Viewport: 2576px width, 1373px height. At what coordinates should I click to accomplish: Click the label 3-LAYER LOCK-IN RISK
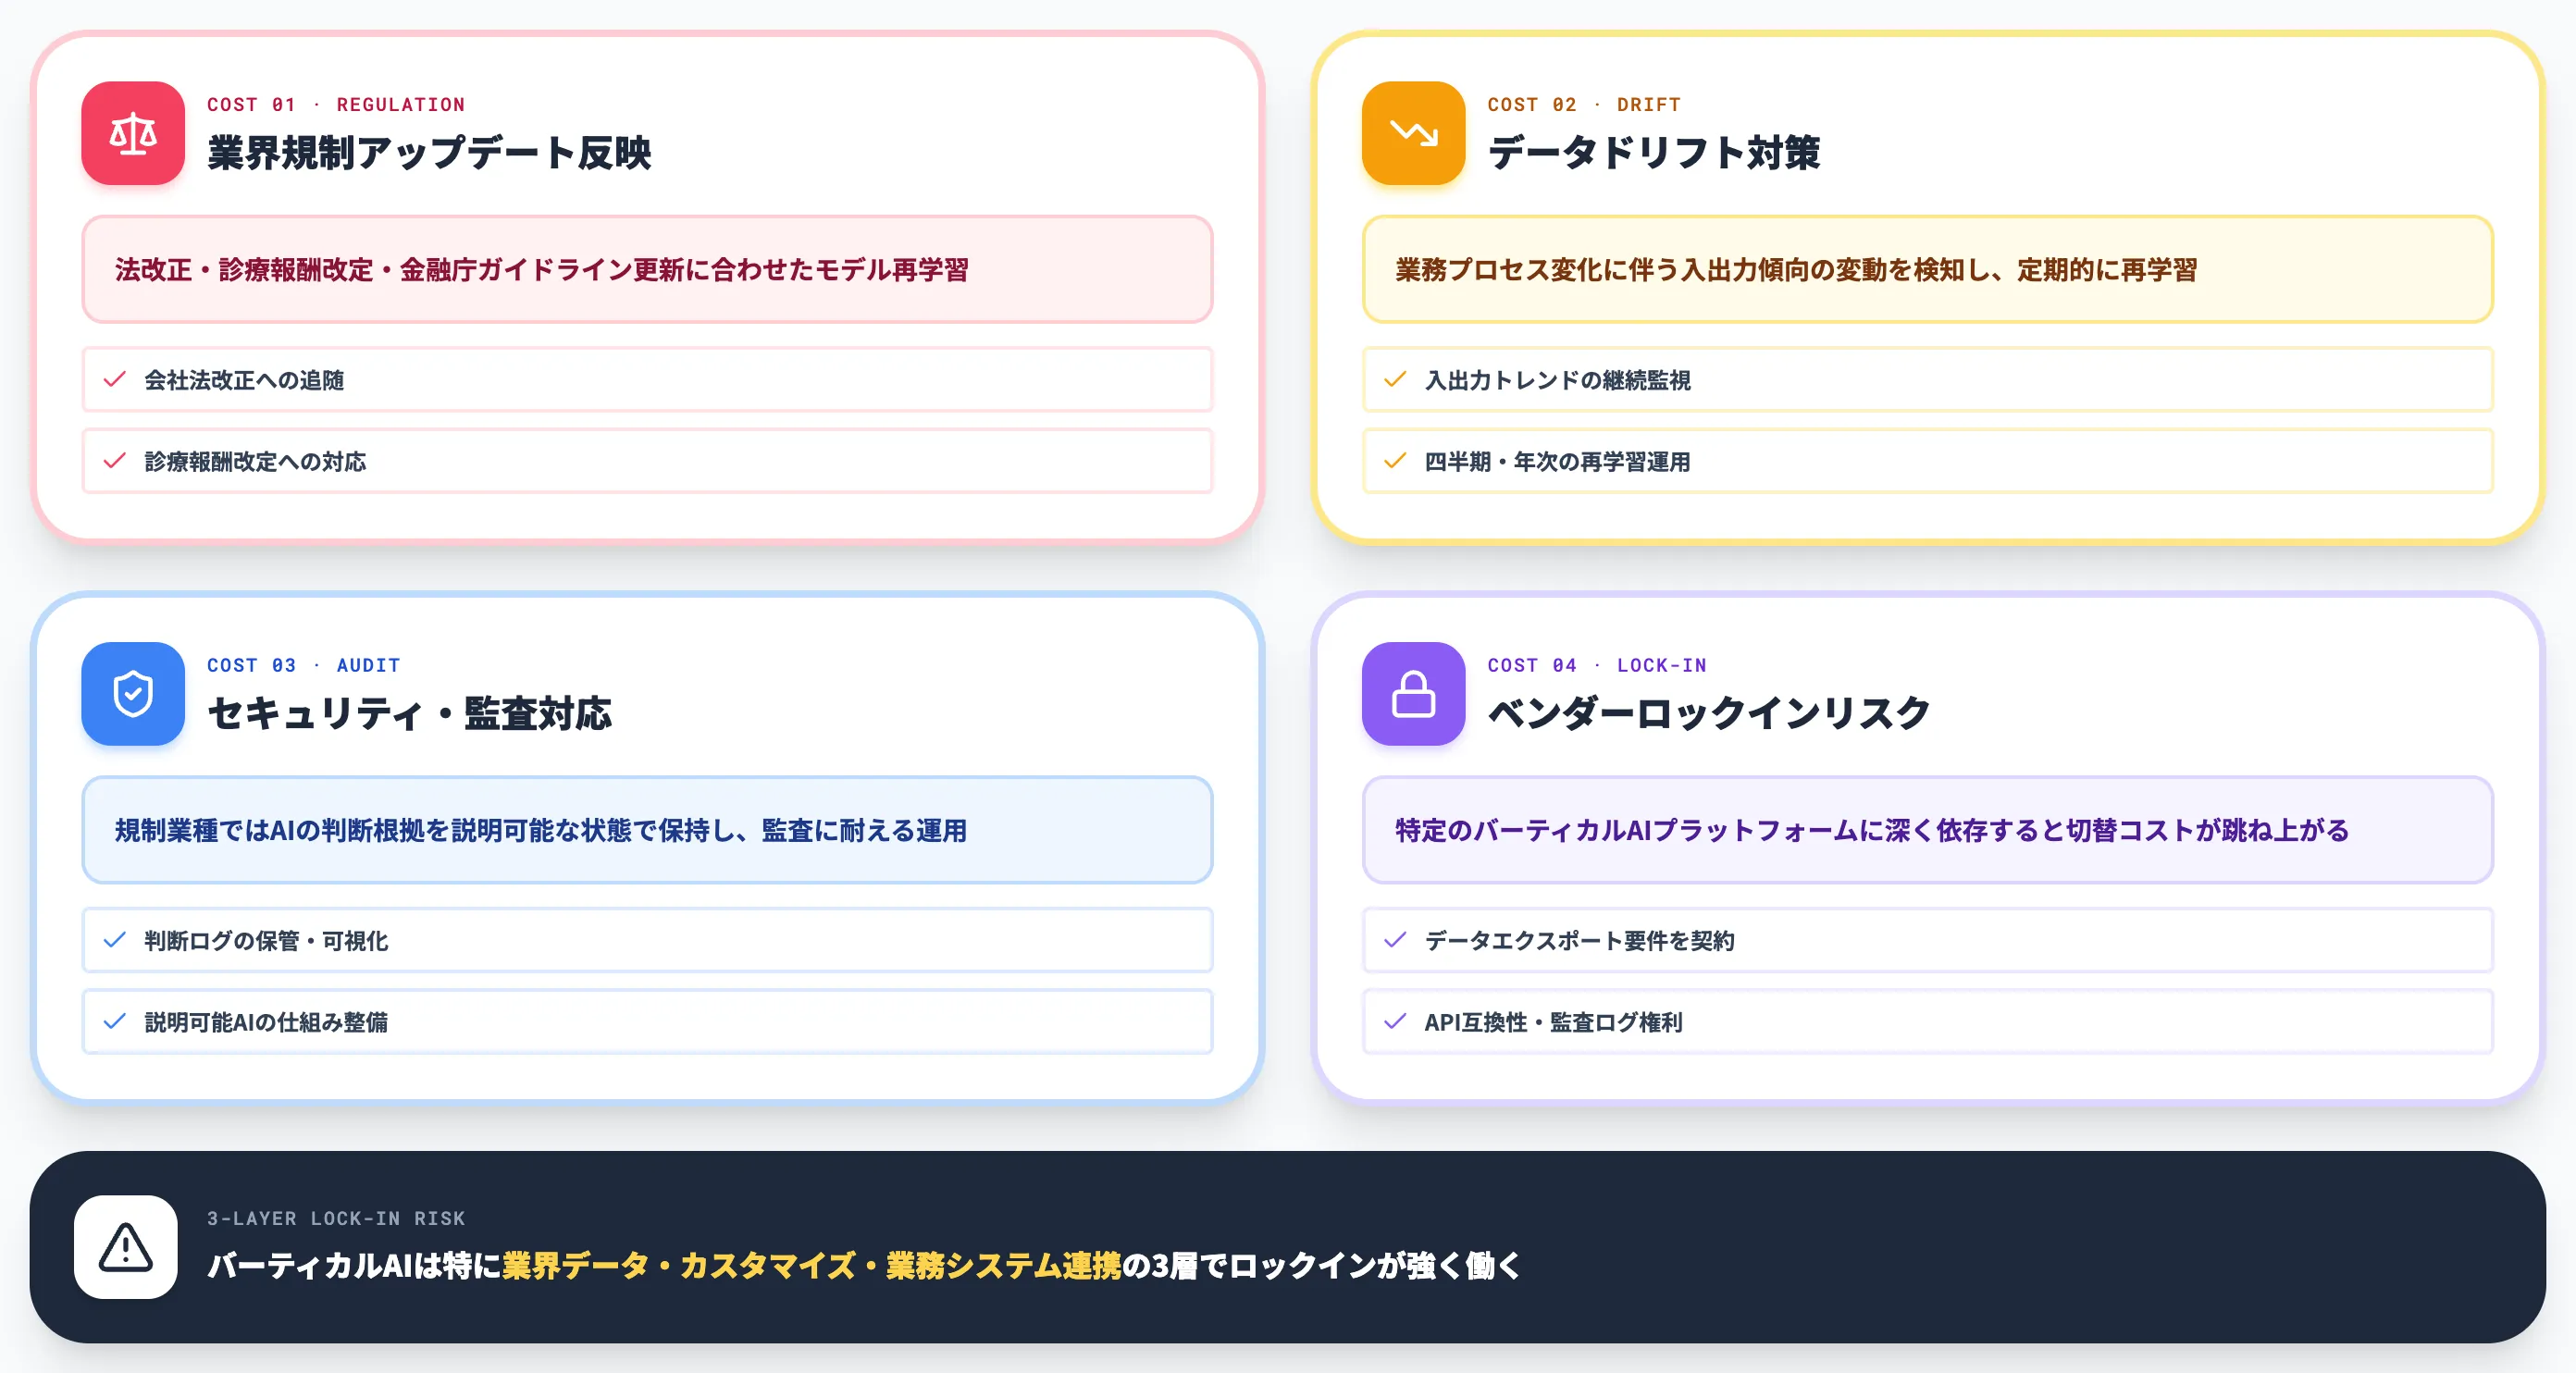click(336, 1218)
